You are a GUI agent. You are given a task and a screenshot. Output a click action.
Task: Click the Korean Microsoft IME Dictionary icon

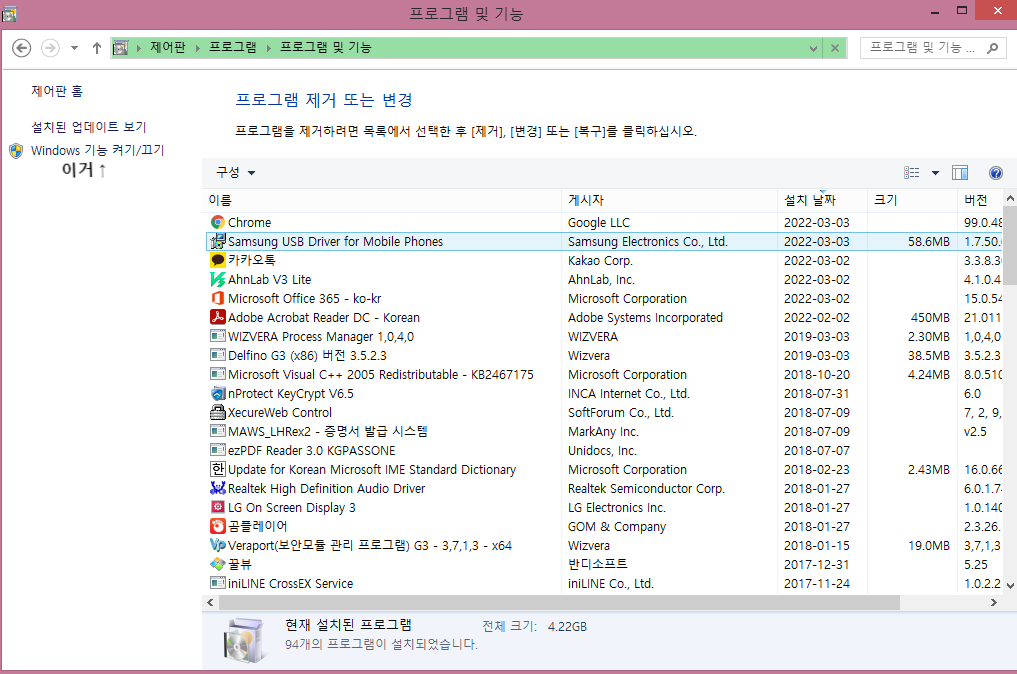(218, 469)
